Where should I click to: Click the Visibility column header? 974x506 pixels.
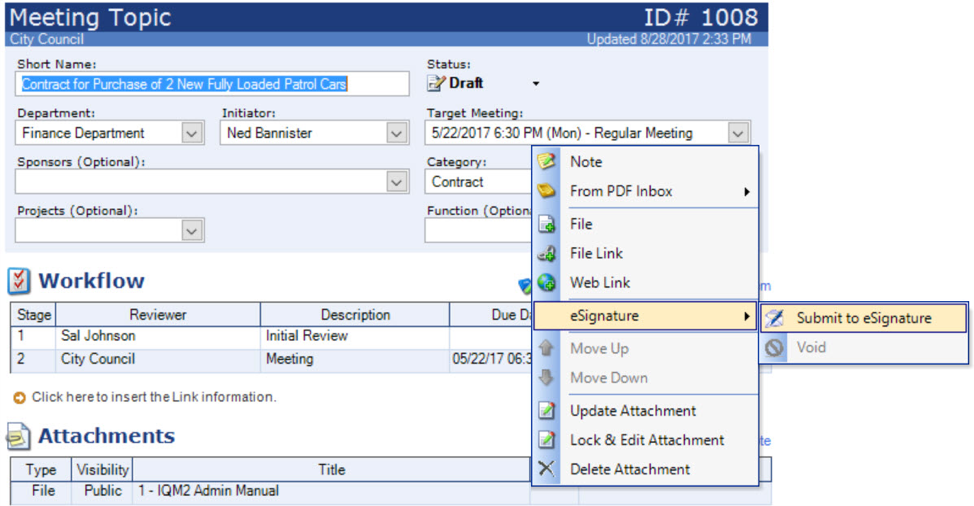point(102,470)
